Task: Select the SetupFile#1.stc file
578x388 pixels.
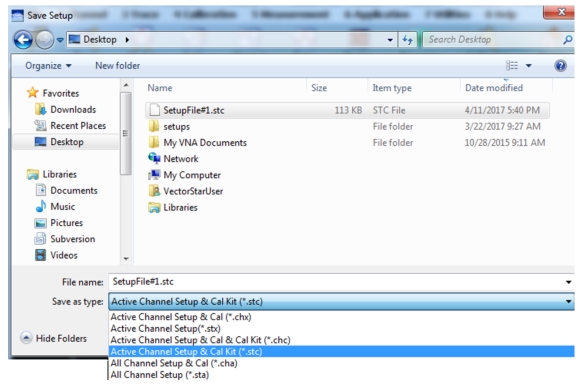Action: point(347,110)
